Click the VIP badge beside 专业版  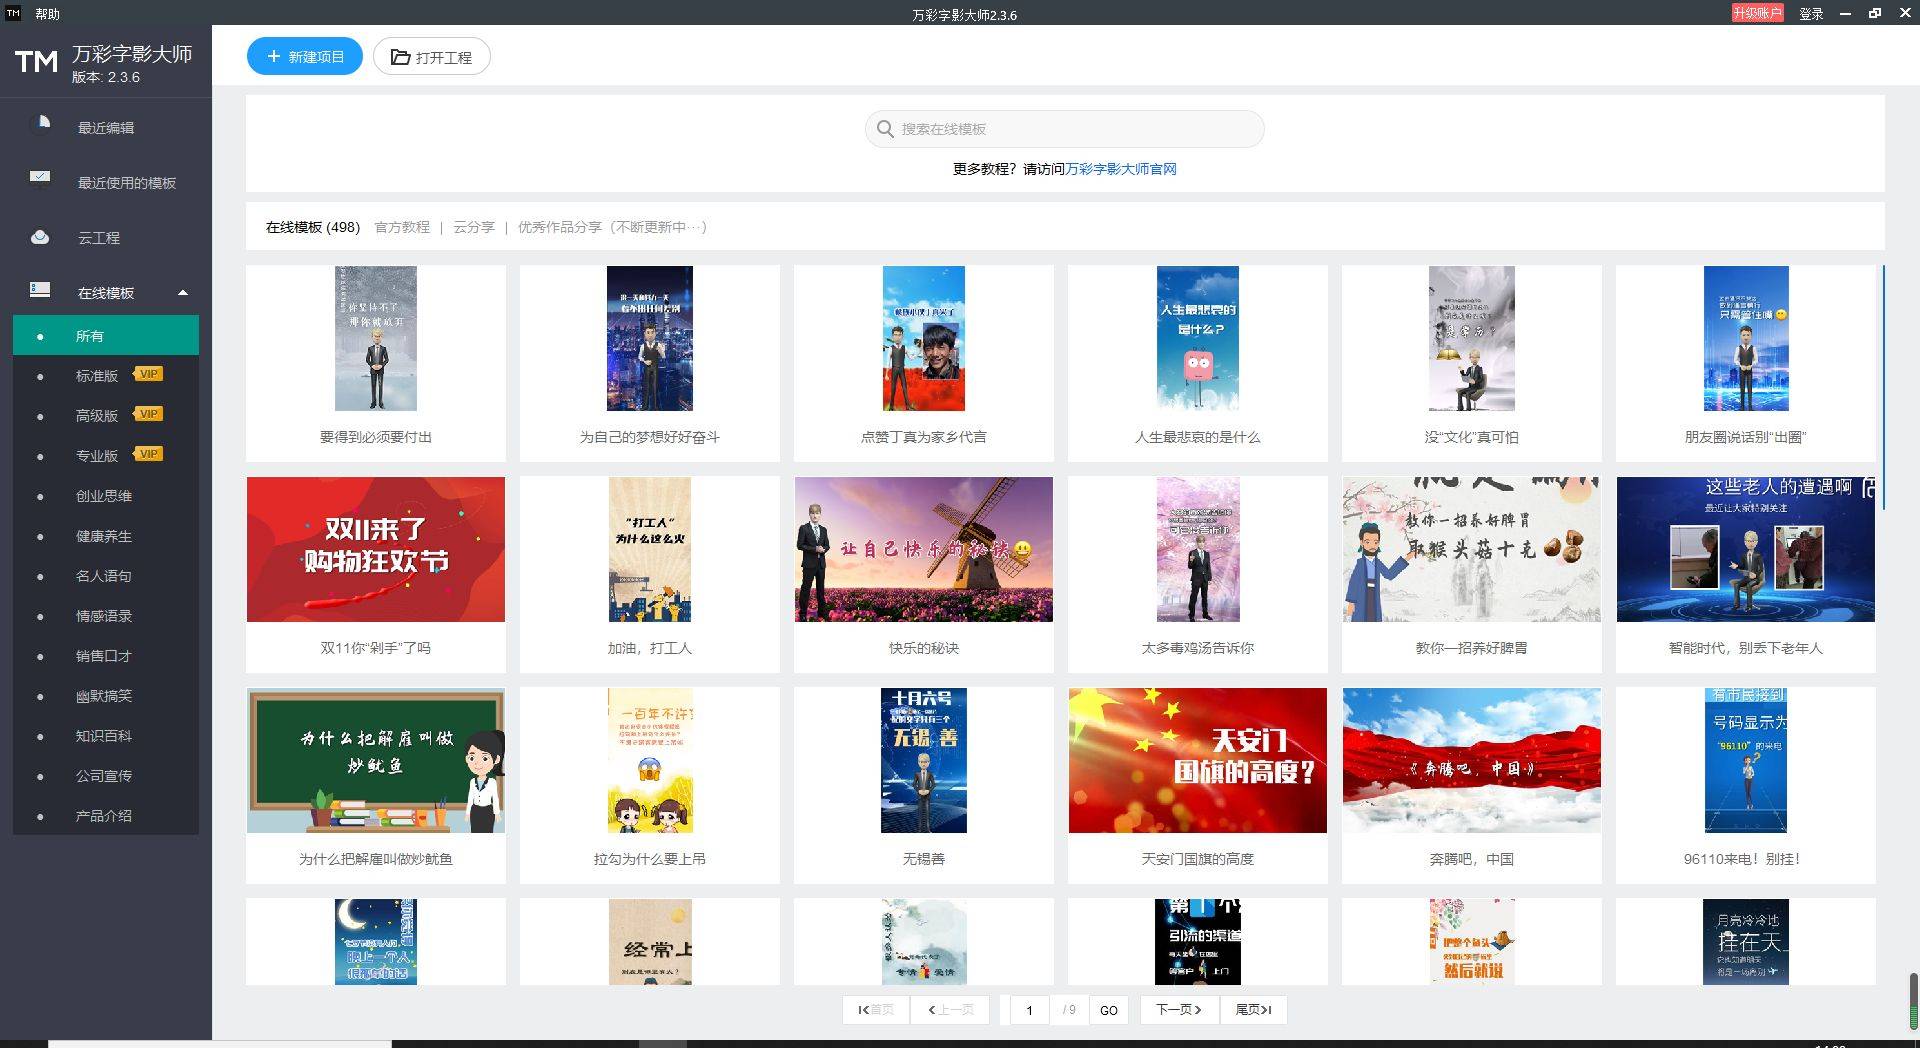pyautogui.click(x=149, y=454)
